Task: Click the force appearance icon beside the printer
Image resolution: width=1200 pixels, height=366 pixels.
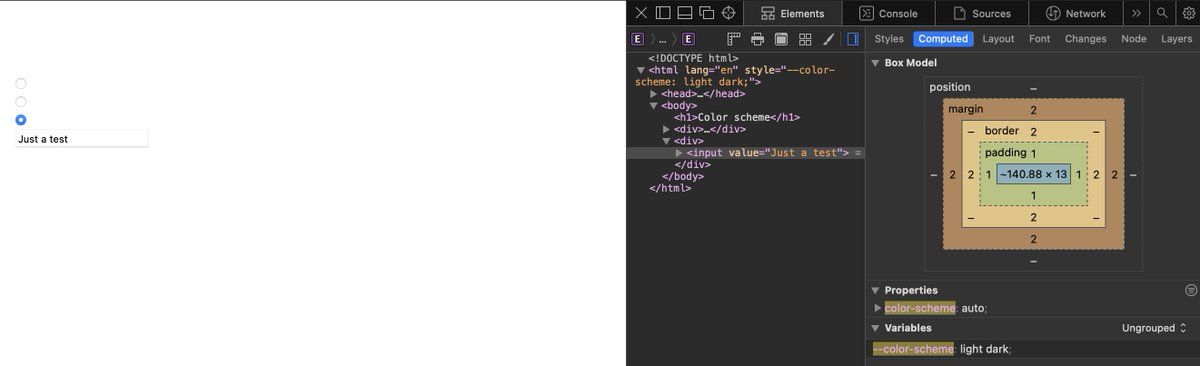Action: (781, 39)
